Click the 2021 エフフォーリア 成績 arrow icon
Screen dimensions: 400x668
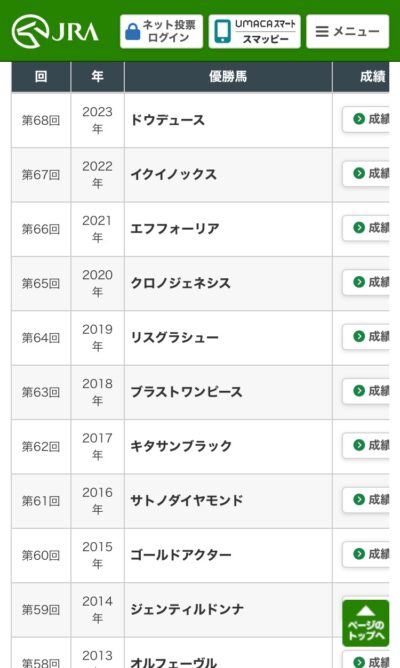pos(359,227)
